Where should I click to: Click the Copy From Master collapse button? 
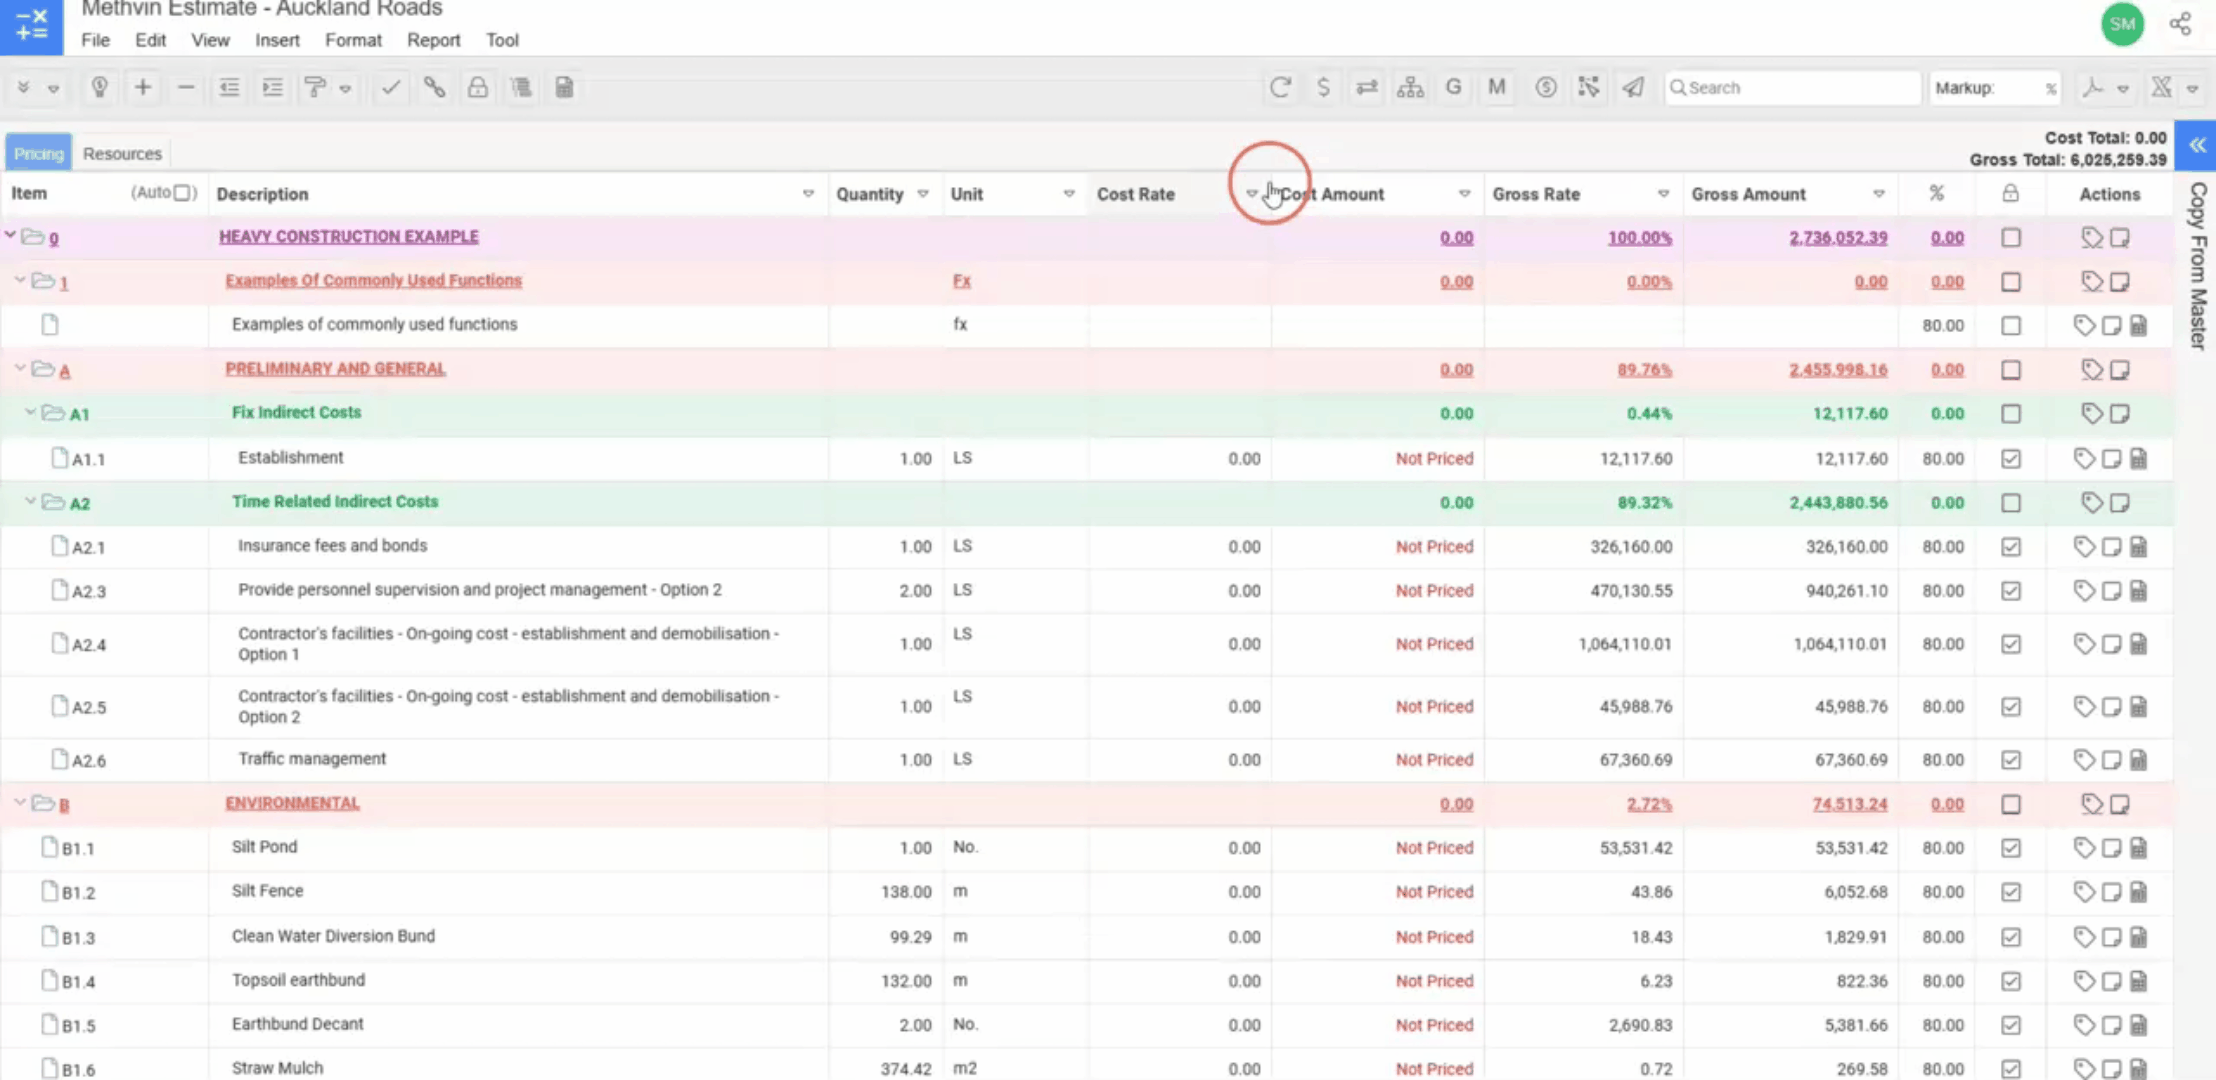2197,146
